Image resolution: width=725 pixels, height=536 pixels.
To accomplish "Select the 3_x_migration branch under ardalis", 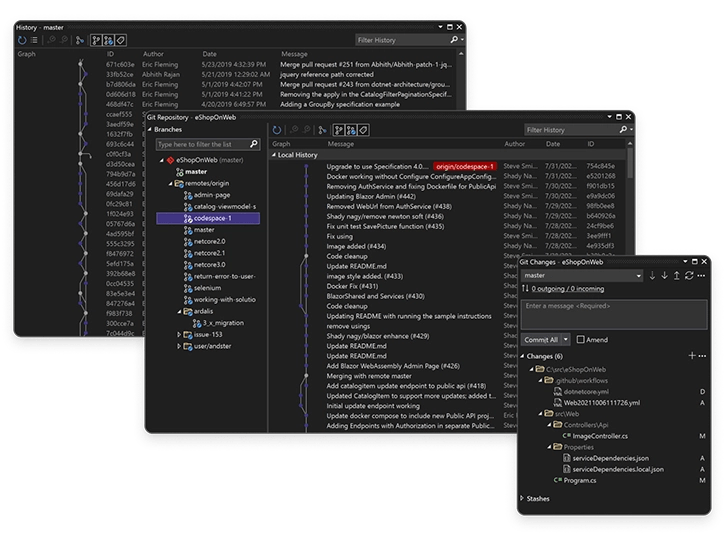I will click(223, 323).
